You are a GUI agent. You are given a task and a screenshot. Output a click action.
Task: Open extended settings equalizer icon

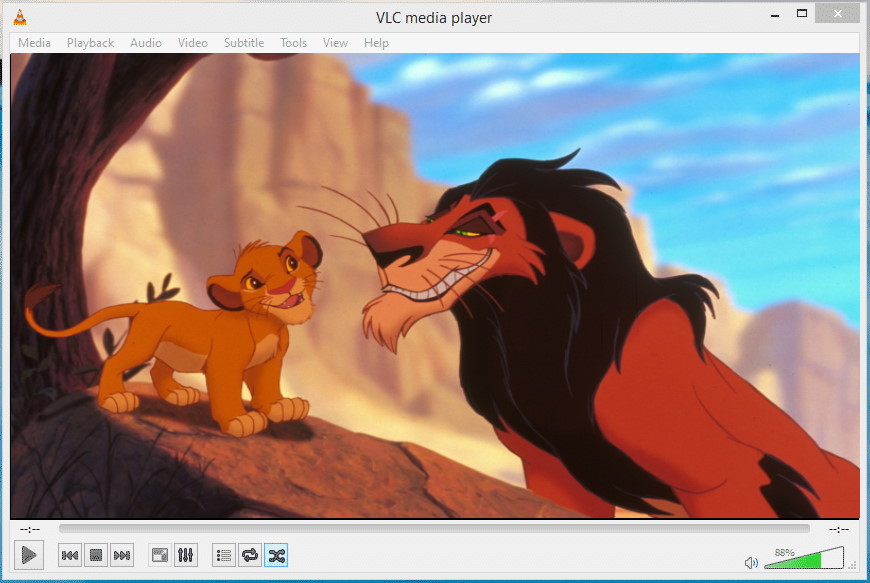(185, 555)
